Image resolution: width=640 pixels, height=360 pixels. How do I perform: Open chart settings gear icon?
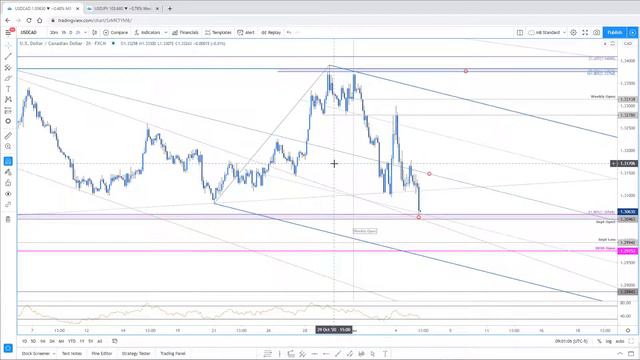(573, 32)
